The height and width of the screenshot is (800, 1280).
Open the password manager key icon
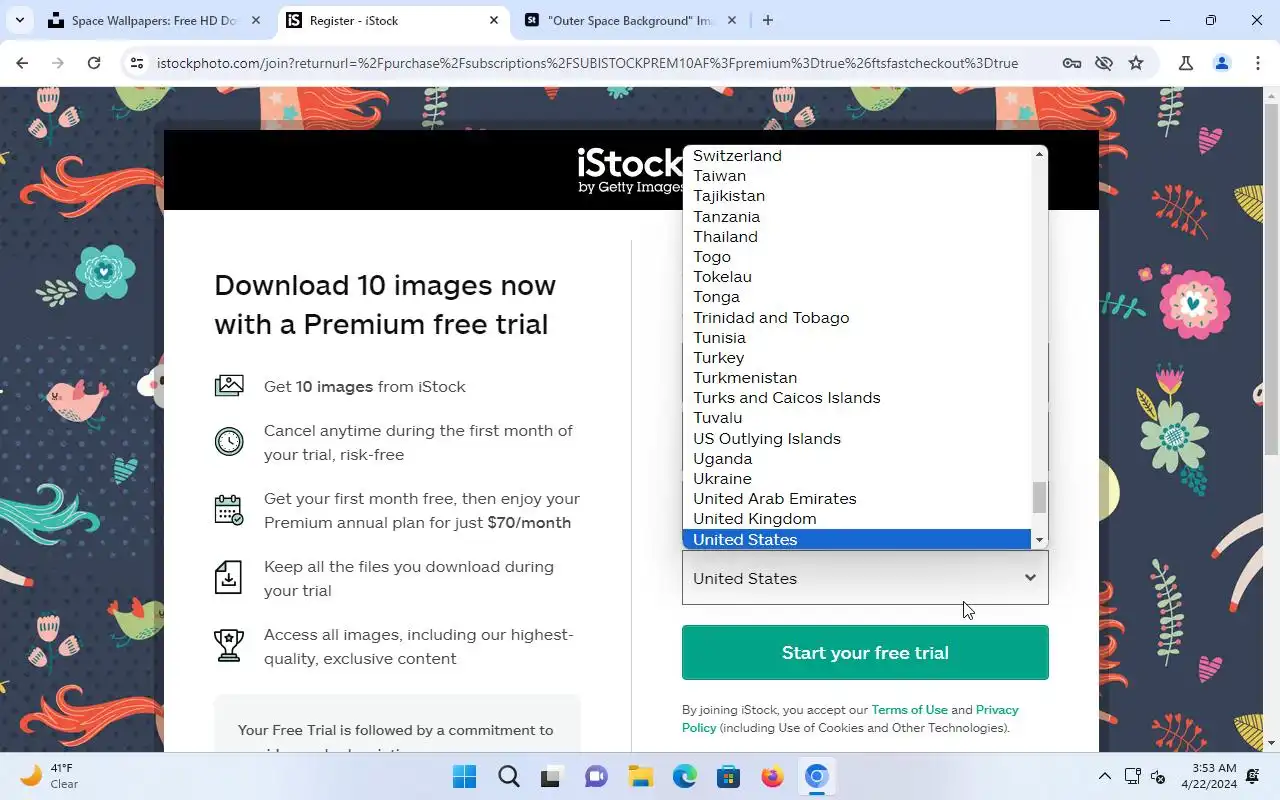tap(1072, 63)
